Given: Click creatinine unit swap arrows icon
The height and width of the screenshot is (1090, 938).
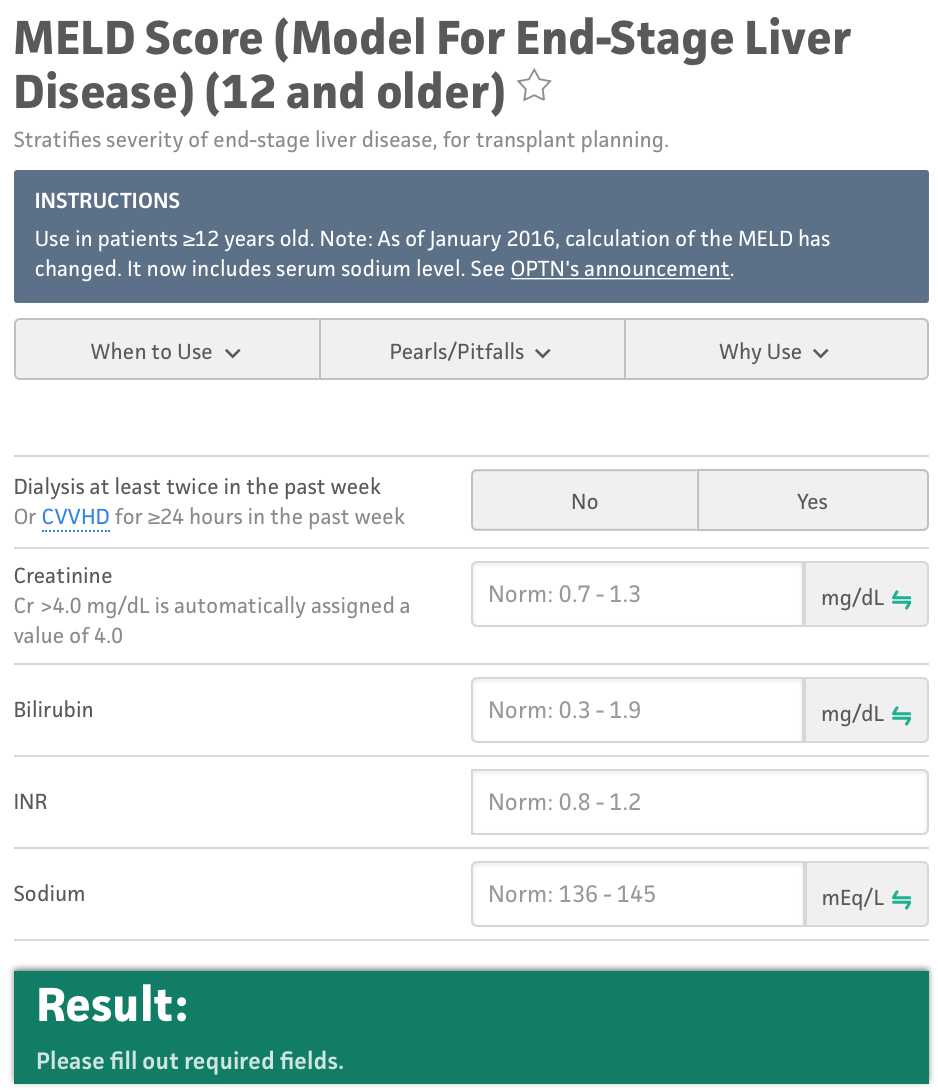Looking at the screenshot, I should [902, 600].
